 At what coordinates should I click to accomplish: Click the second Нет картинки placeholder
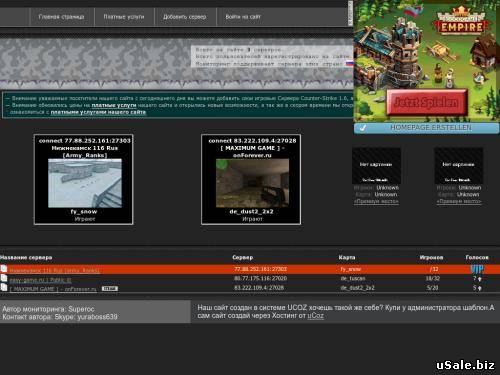point(459,166)
